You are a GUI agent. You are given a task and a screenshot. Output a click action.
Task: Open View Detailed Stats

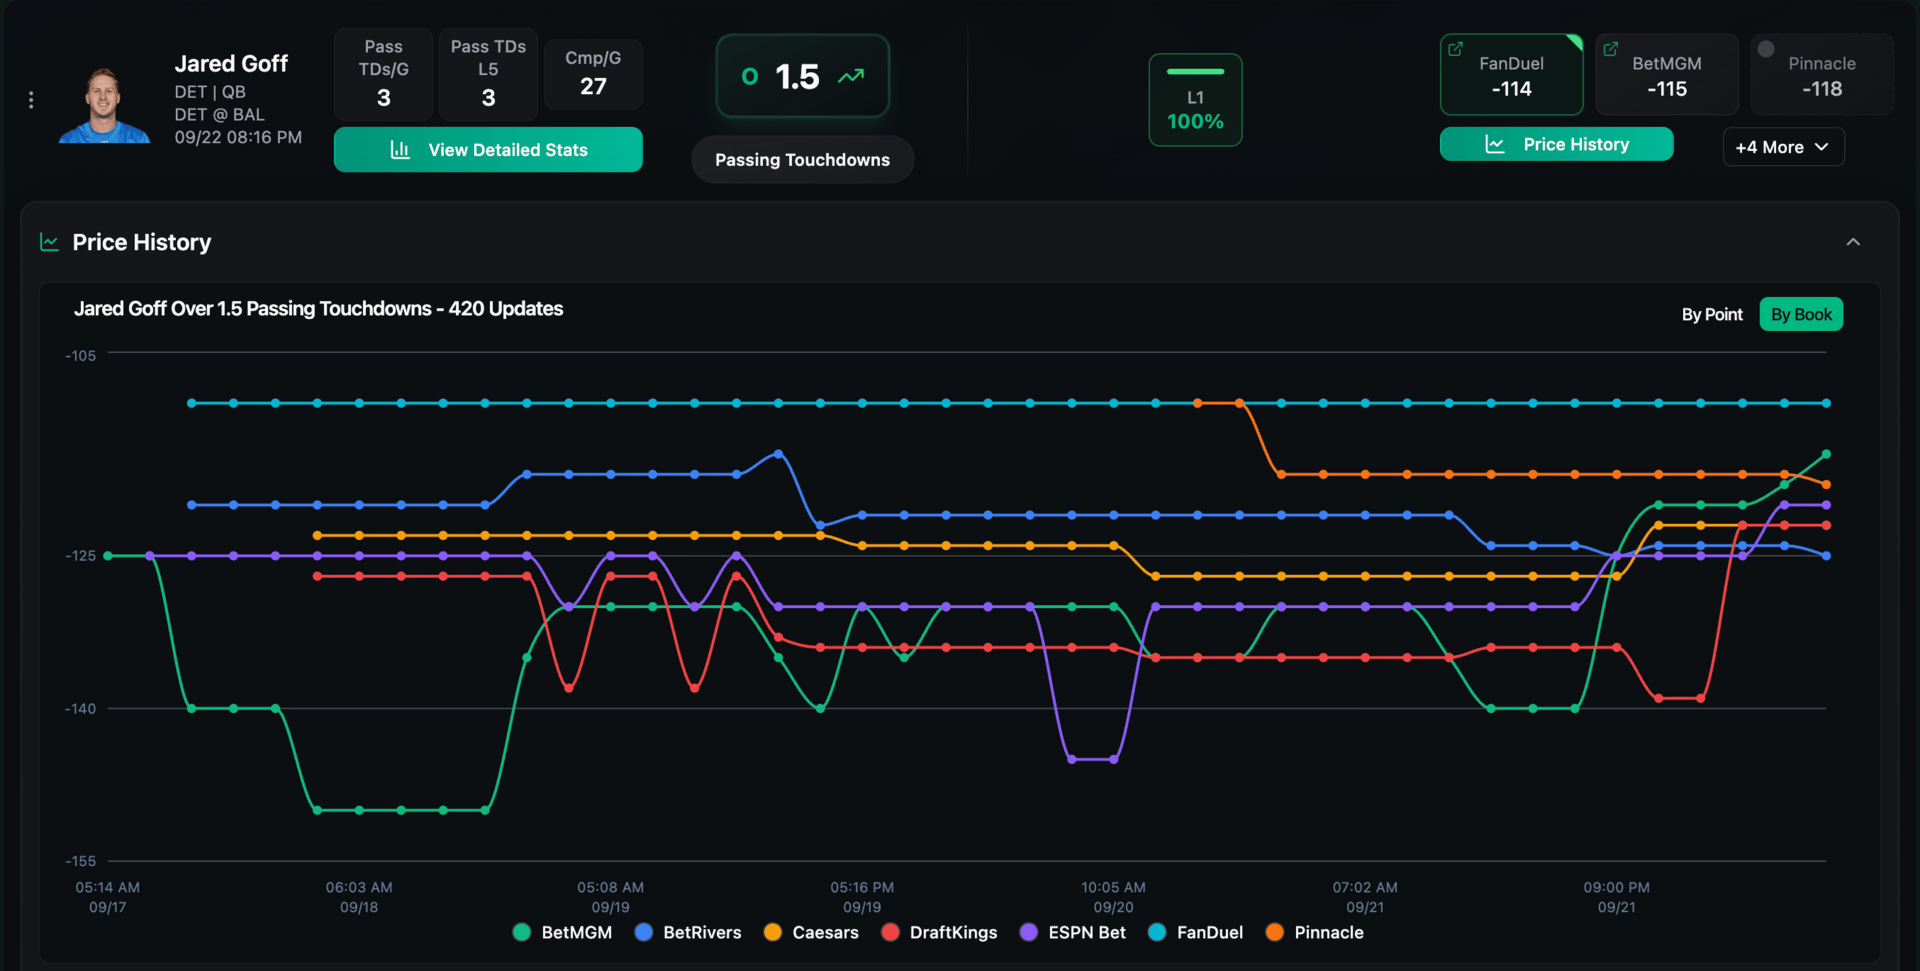488,150
